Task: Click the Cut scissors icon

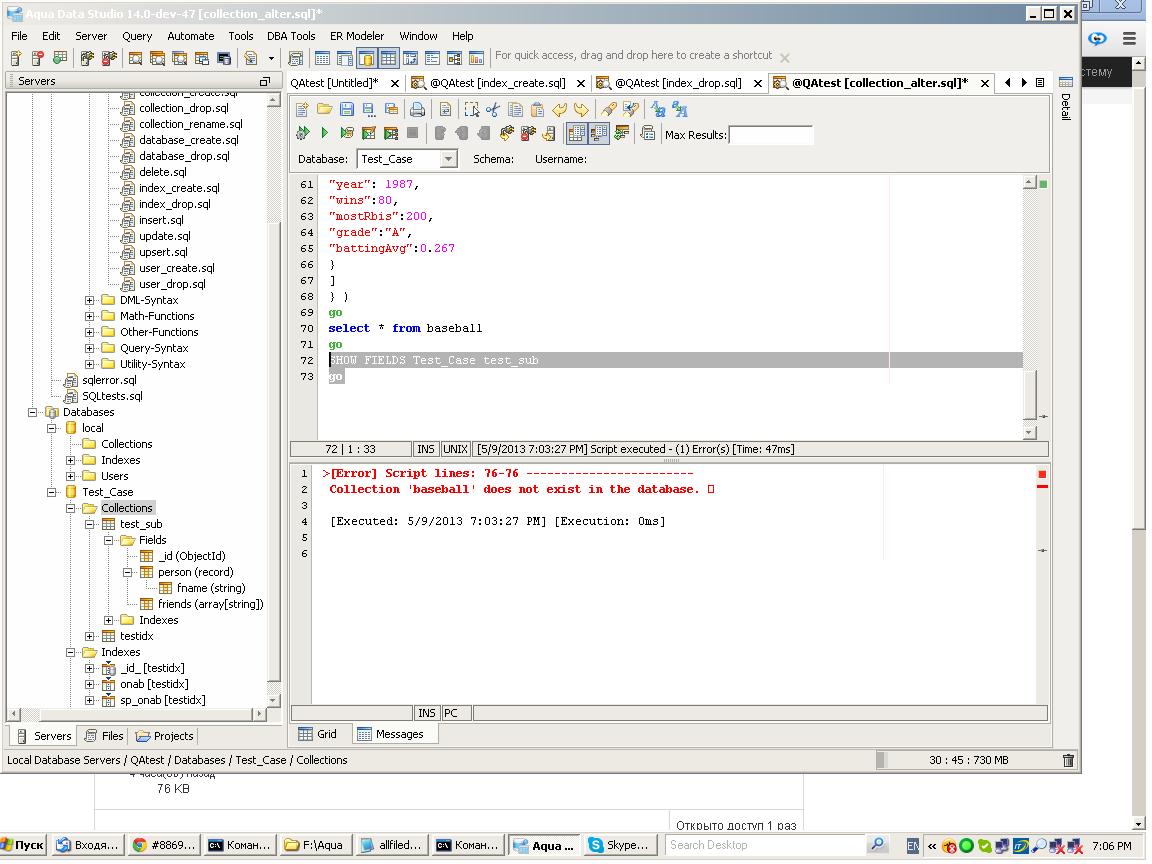Action: click(492, 110)
